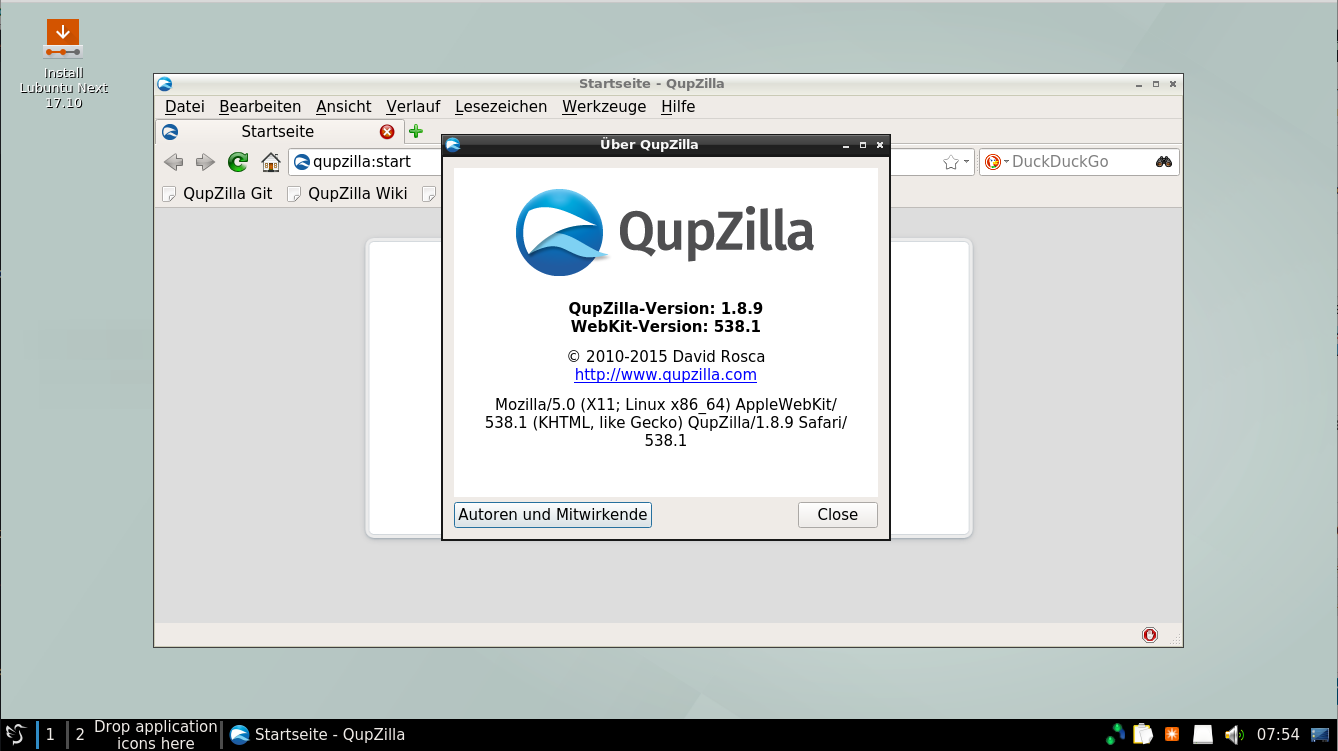Click the Close button in Über QupZilla
Image resolution: width=1338 pixels, height=751 pixels.
(x=838, y=515)
